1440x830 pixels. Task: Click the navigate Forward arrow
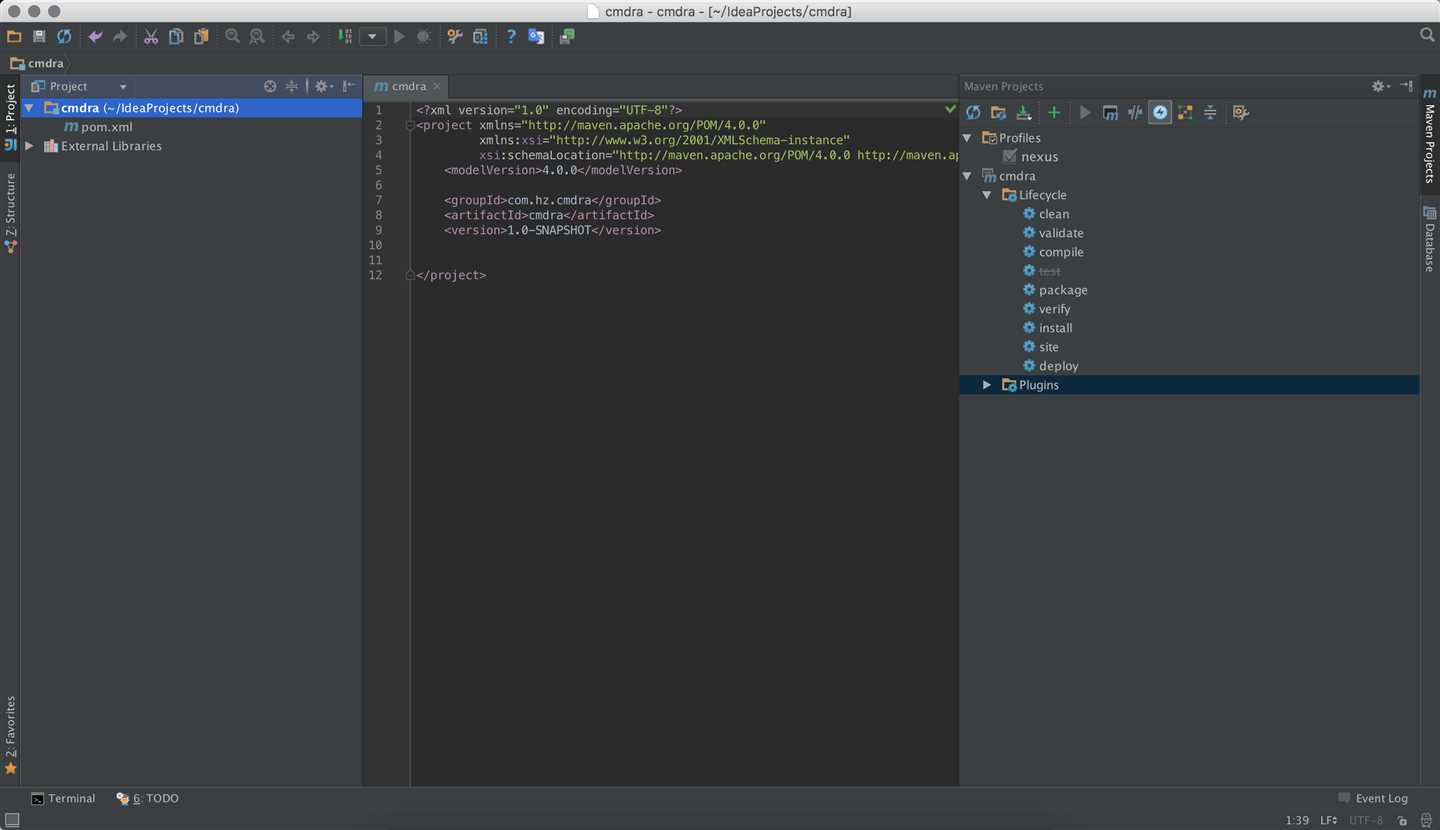313,36
